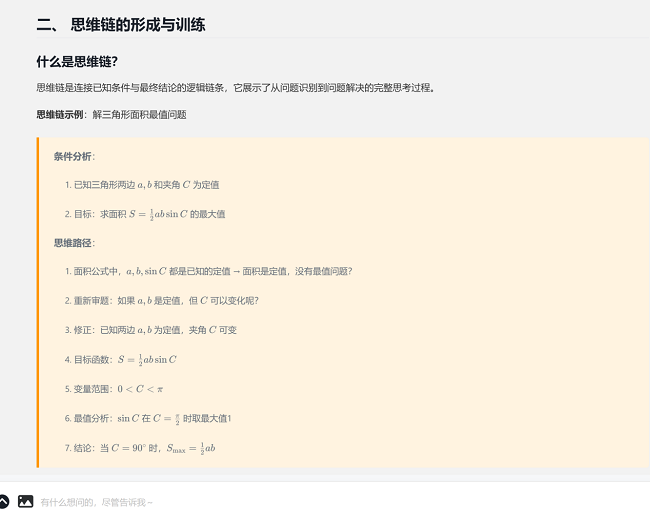This screenshot has height=521, width=650.
Task: Click subheading '什么是思维链?'
Action: click(x=77, y=62)
